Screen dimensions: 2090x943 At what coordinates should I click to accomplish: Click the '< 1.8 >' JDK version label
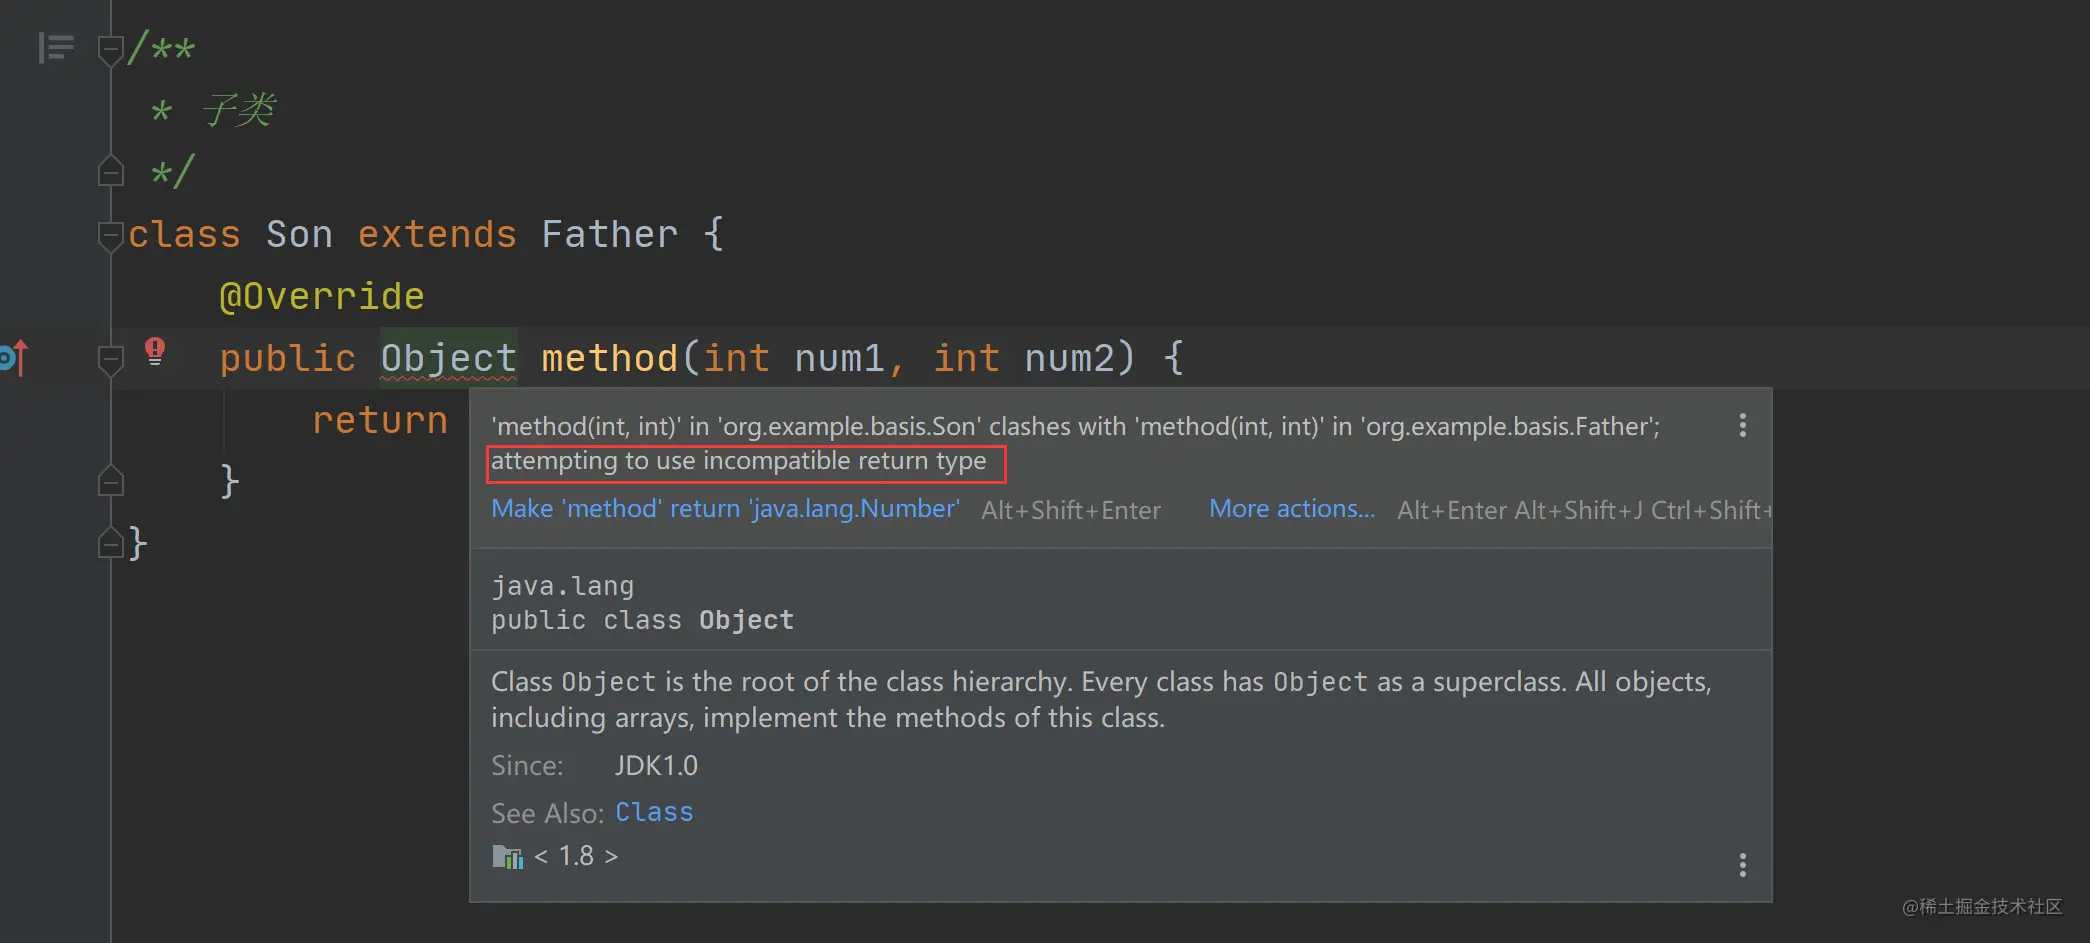pyautogui.click(x=576, y=857)
